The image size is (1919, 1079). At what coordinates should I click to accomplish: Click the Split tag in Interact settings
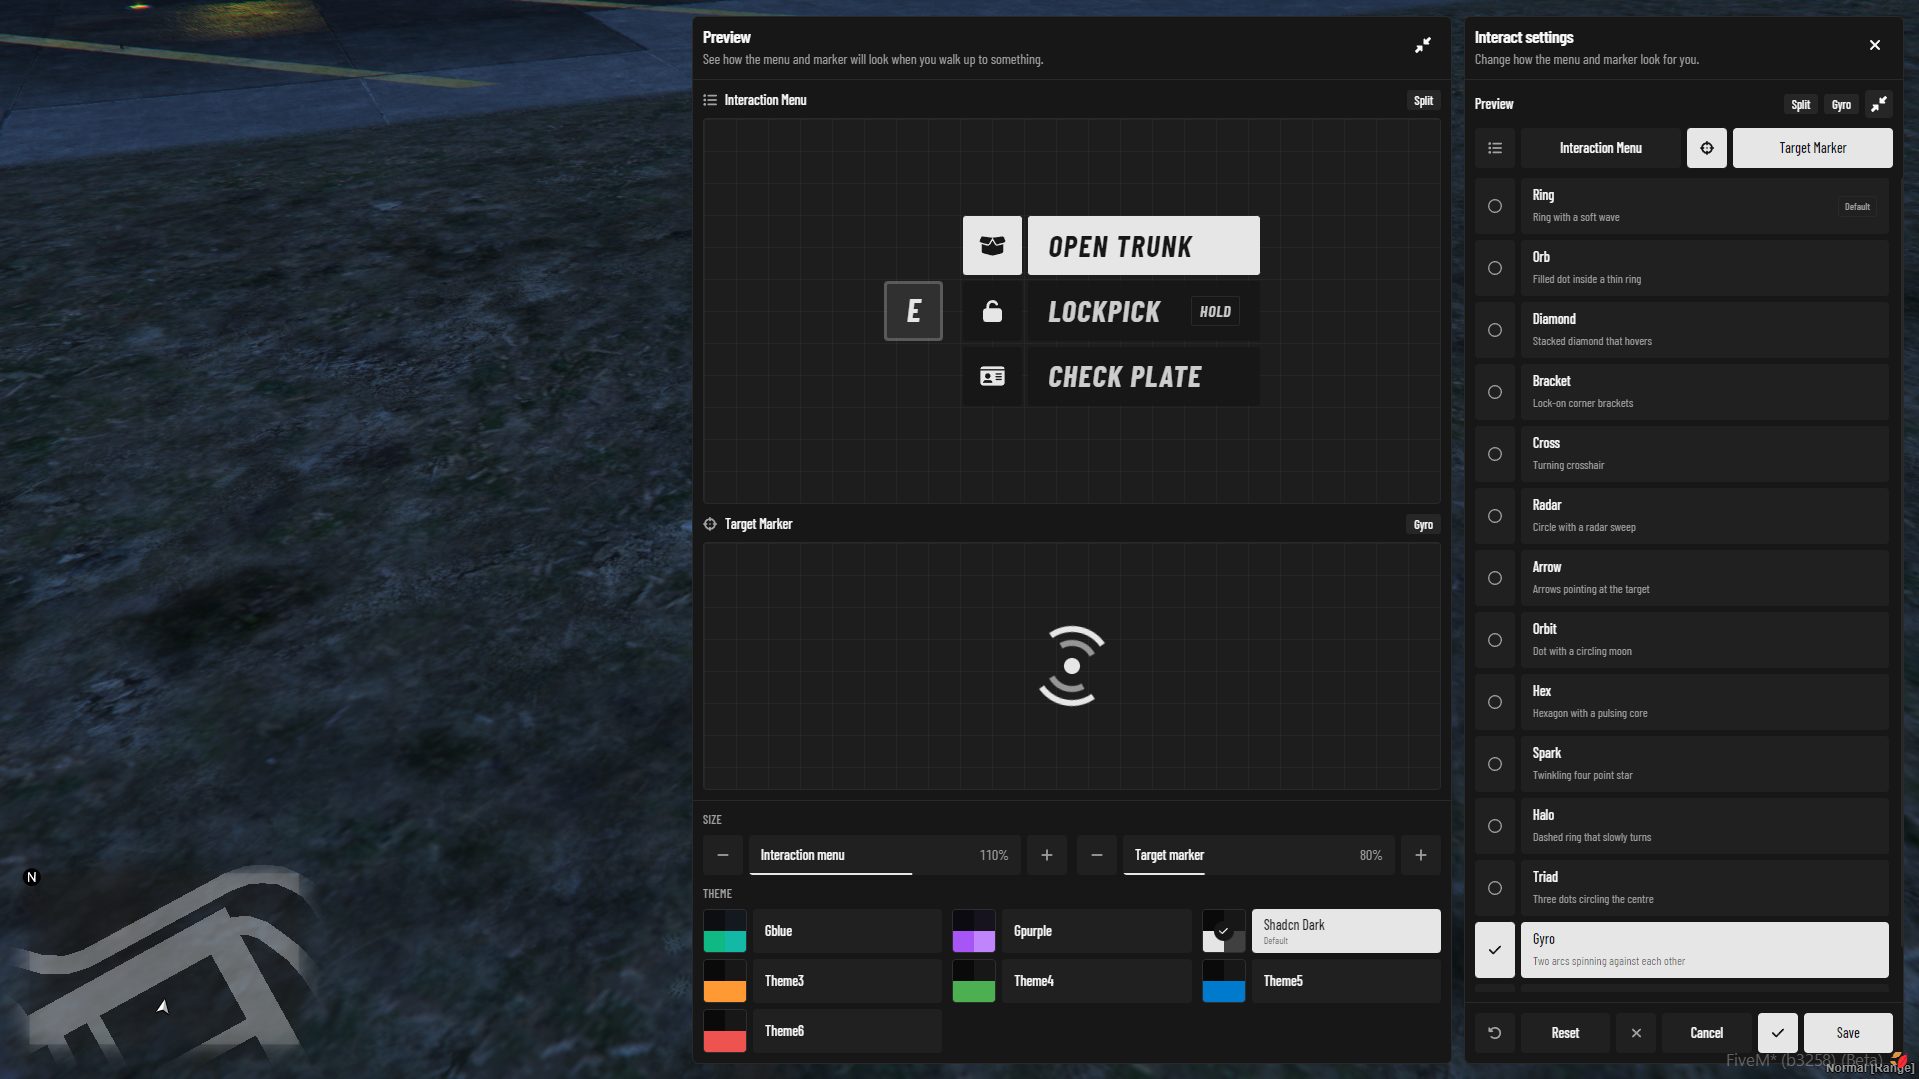pos(1800,104)
